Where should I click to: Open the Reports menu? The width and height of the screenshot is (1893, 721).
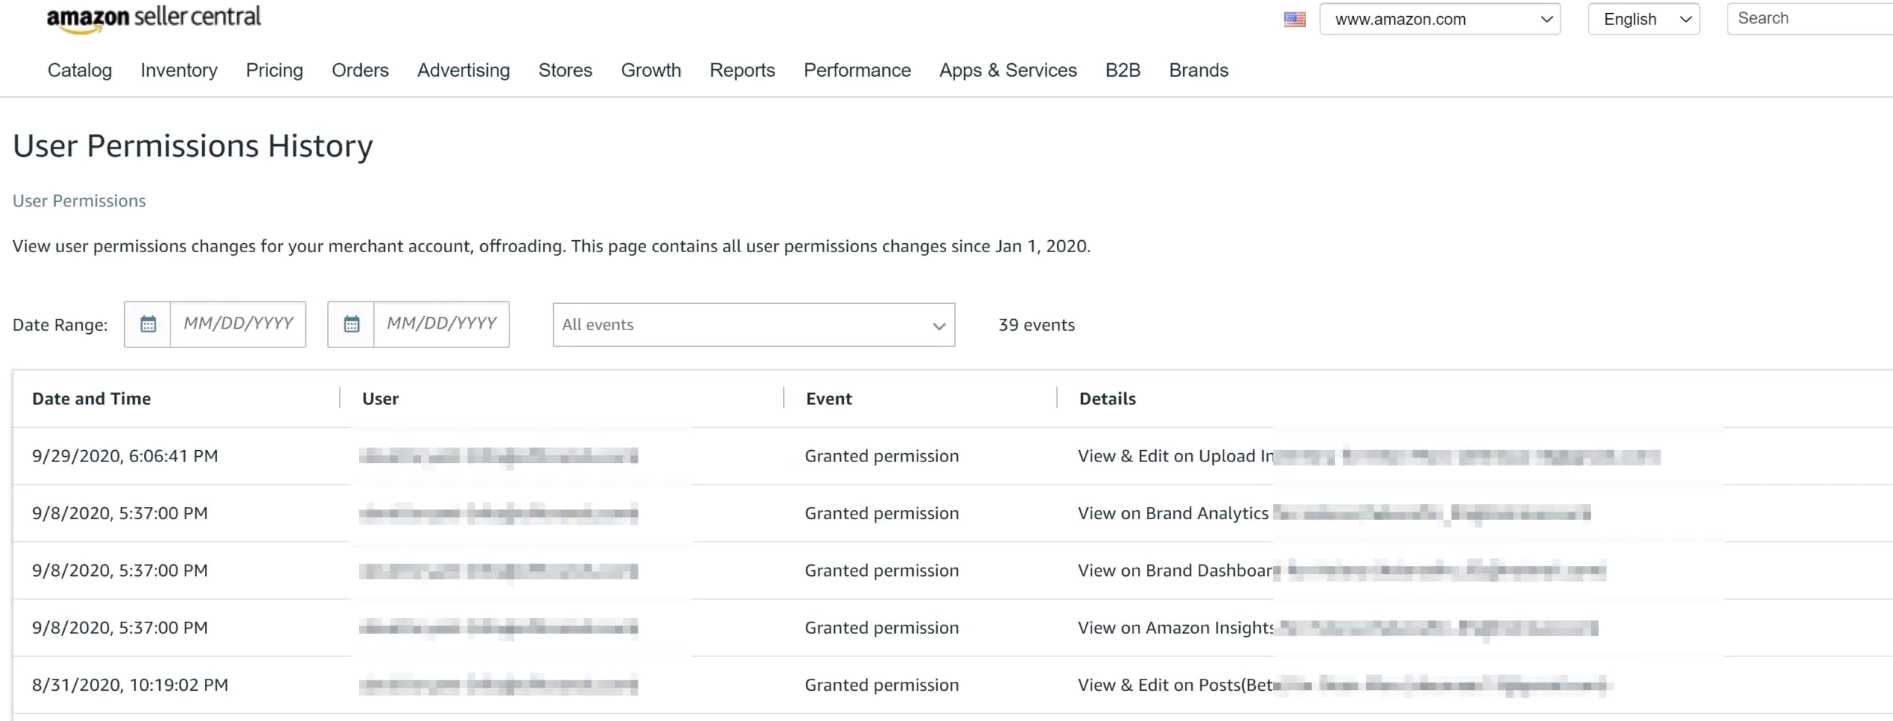tap(742, 70)
